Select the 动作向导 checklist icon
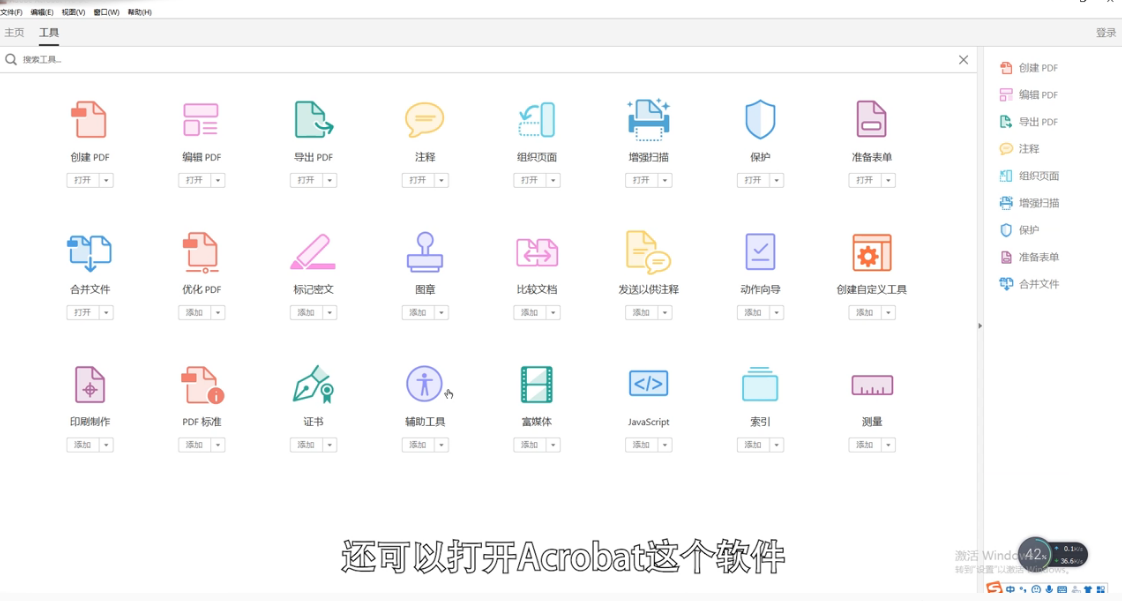 (x=760, y=252)
